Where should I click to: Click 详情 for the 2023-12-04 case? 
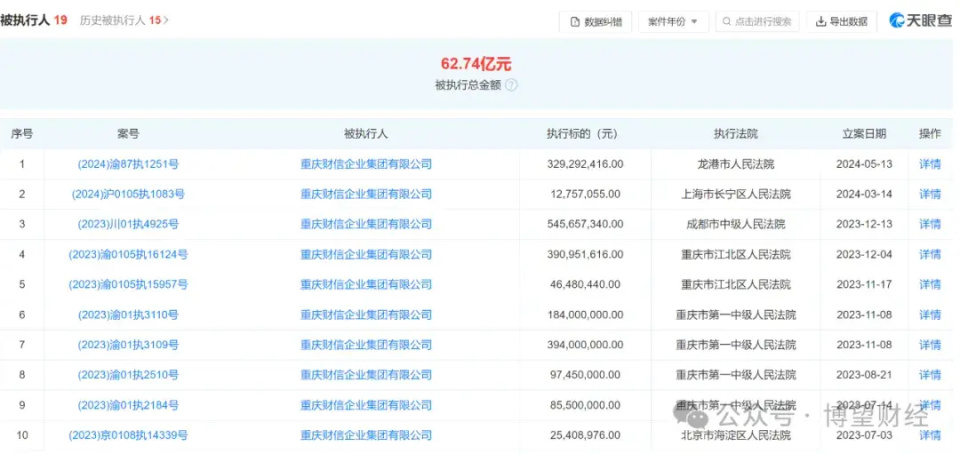930,254
